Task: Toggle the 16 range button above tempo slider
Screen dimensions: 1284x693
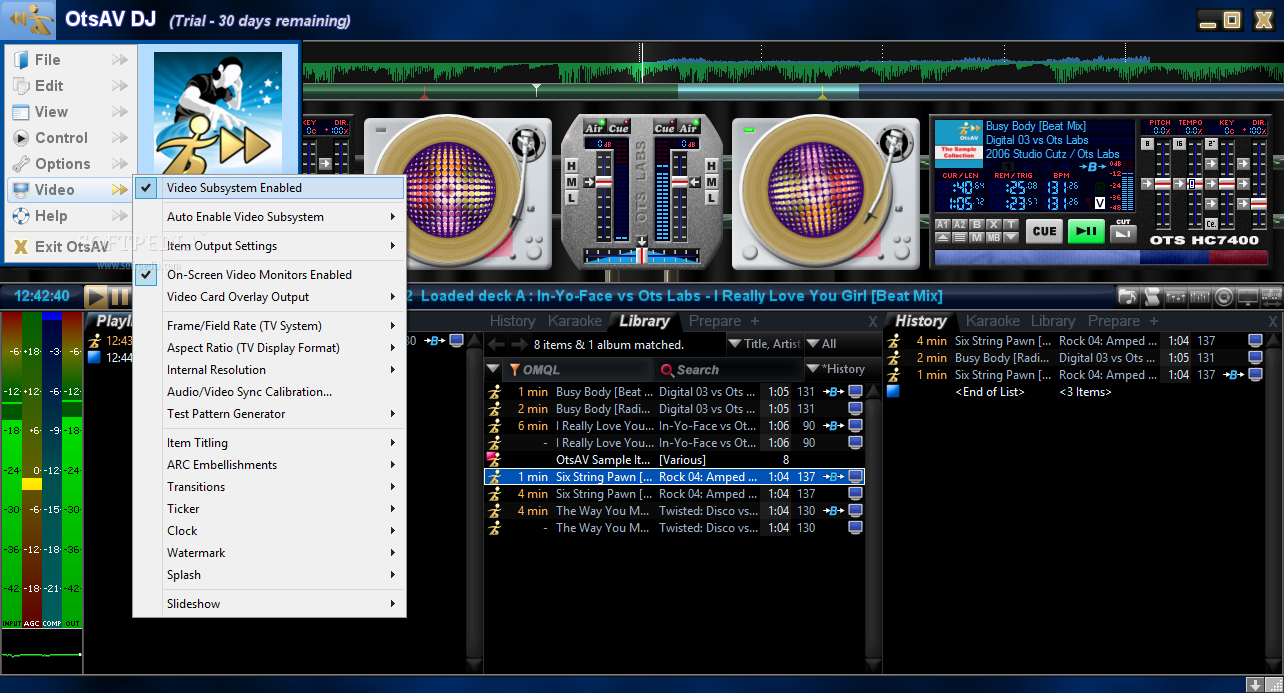Action: point(1179,144)
